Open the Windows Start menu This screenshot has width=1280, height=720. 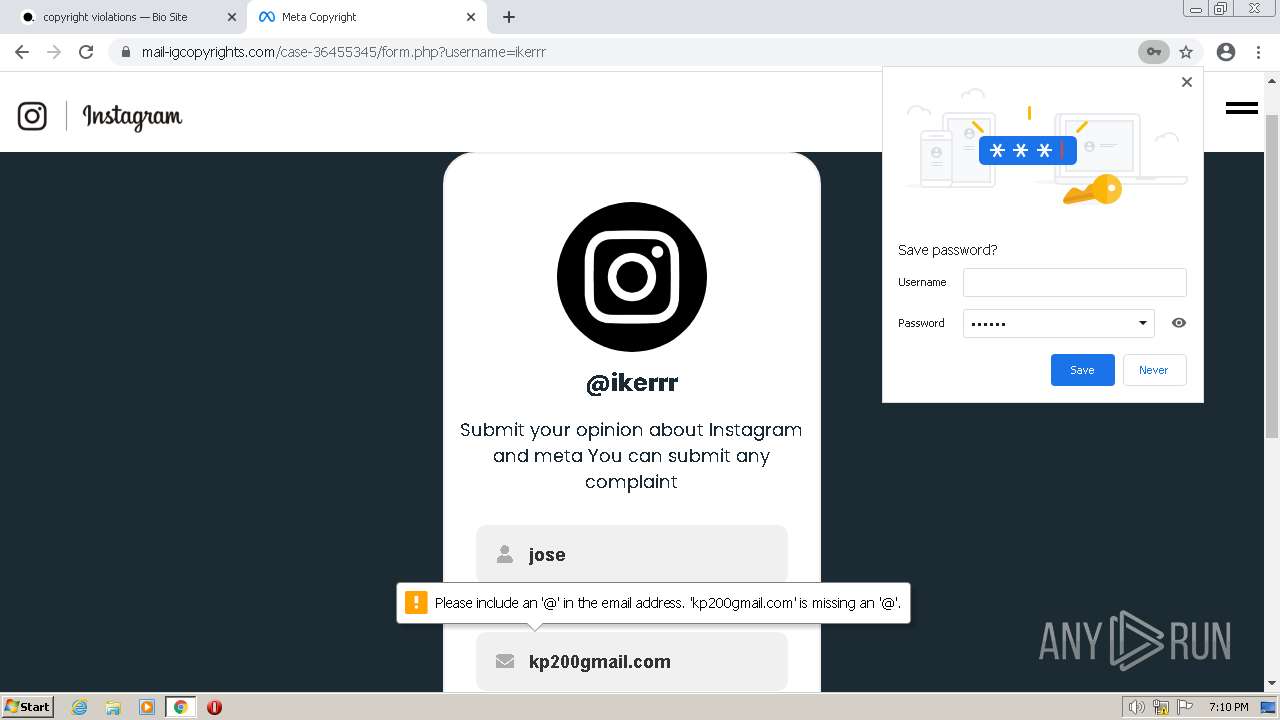click(x=28, y=707)
